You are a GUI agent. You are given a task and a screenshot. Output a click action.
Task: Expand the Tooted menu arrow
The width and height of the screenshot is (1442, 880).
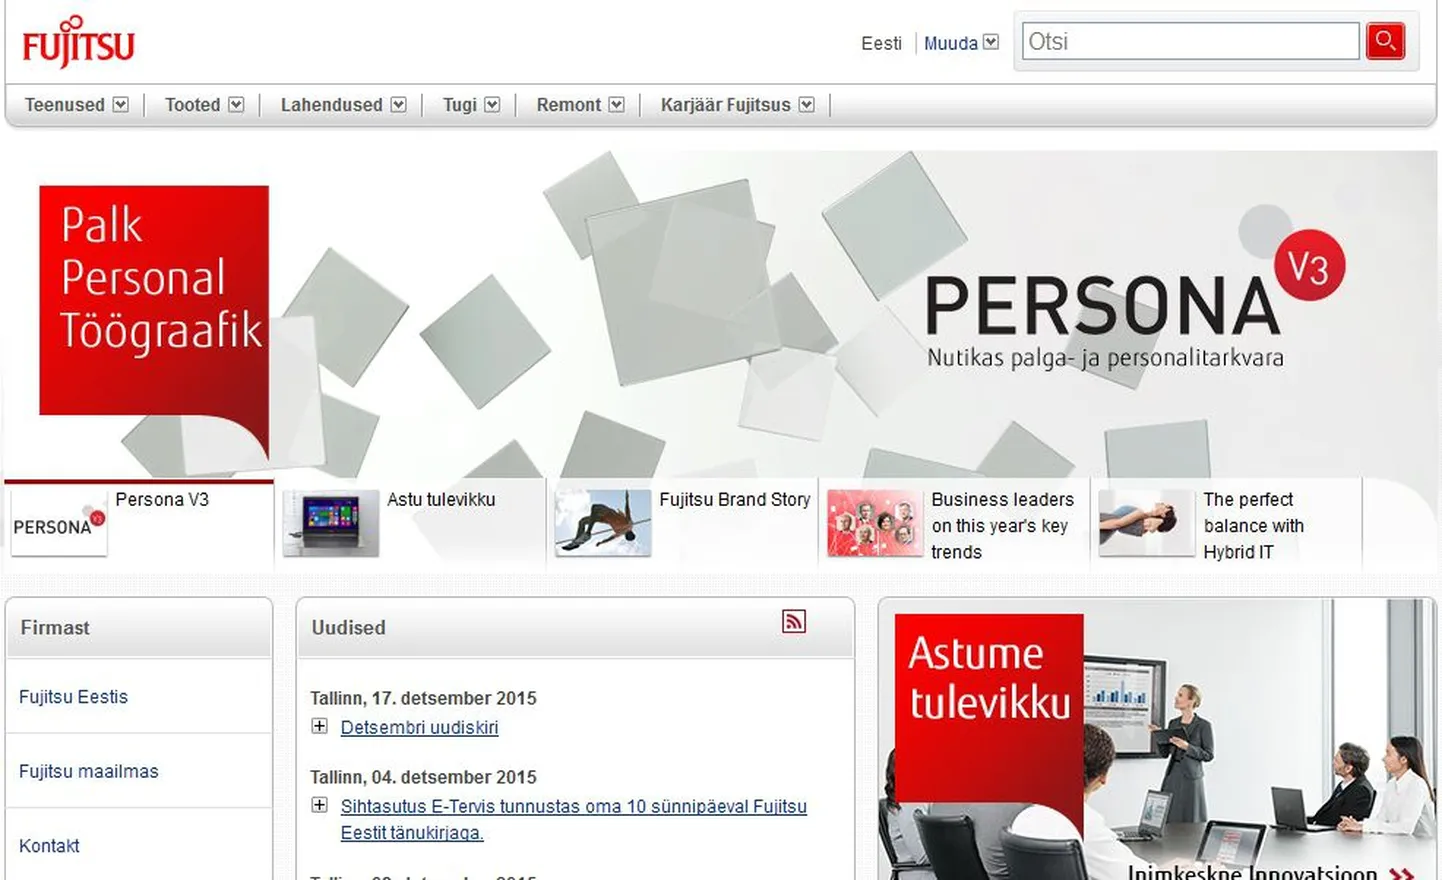pos(236,104)
